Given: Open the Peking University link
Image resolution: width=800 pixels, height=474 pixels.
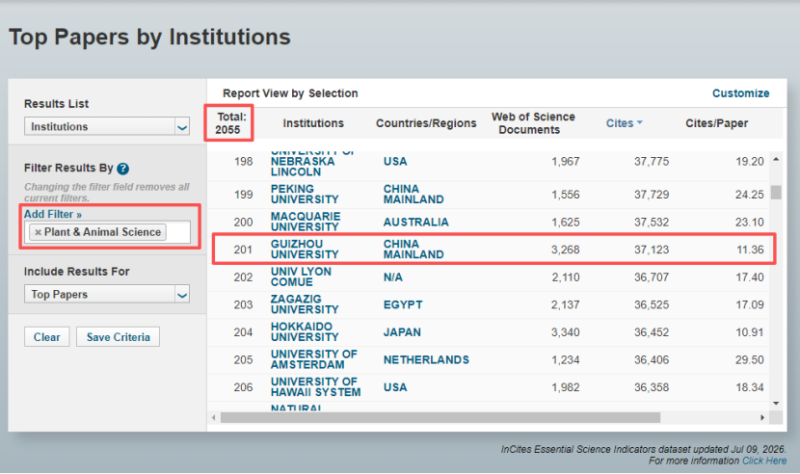Looking at the screenshot, I should pos(305,194).
